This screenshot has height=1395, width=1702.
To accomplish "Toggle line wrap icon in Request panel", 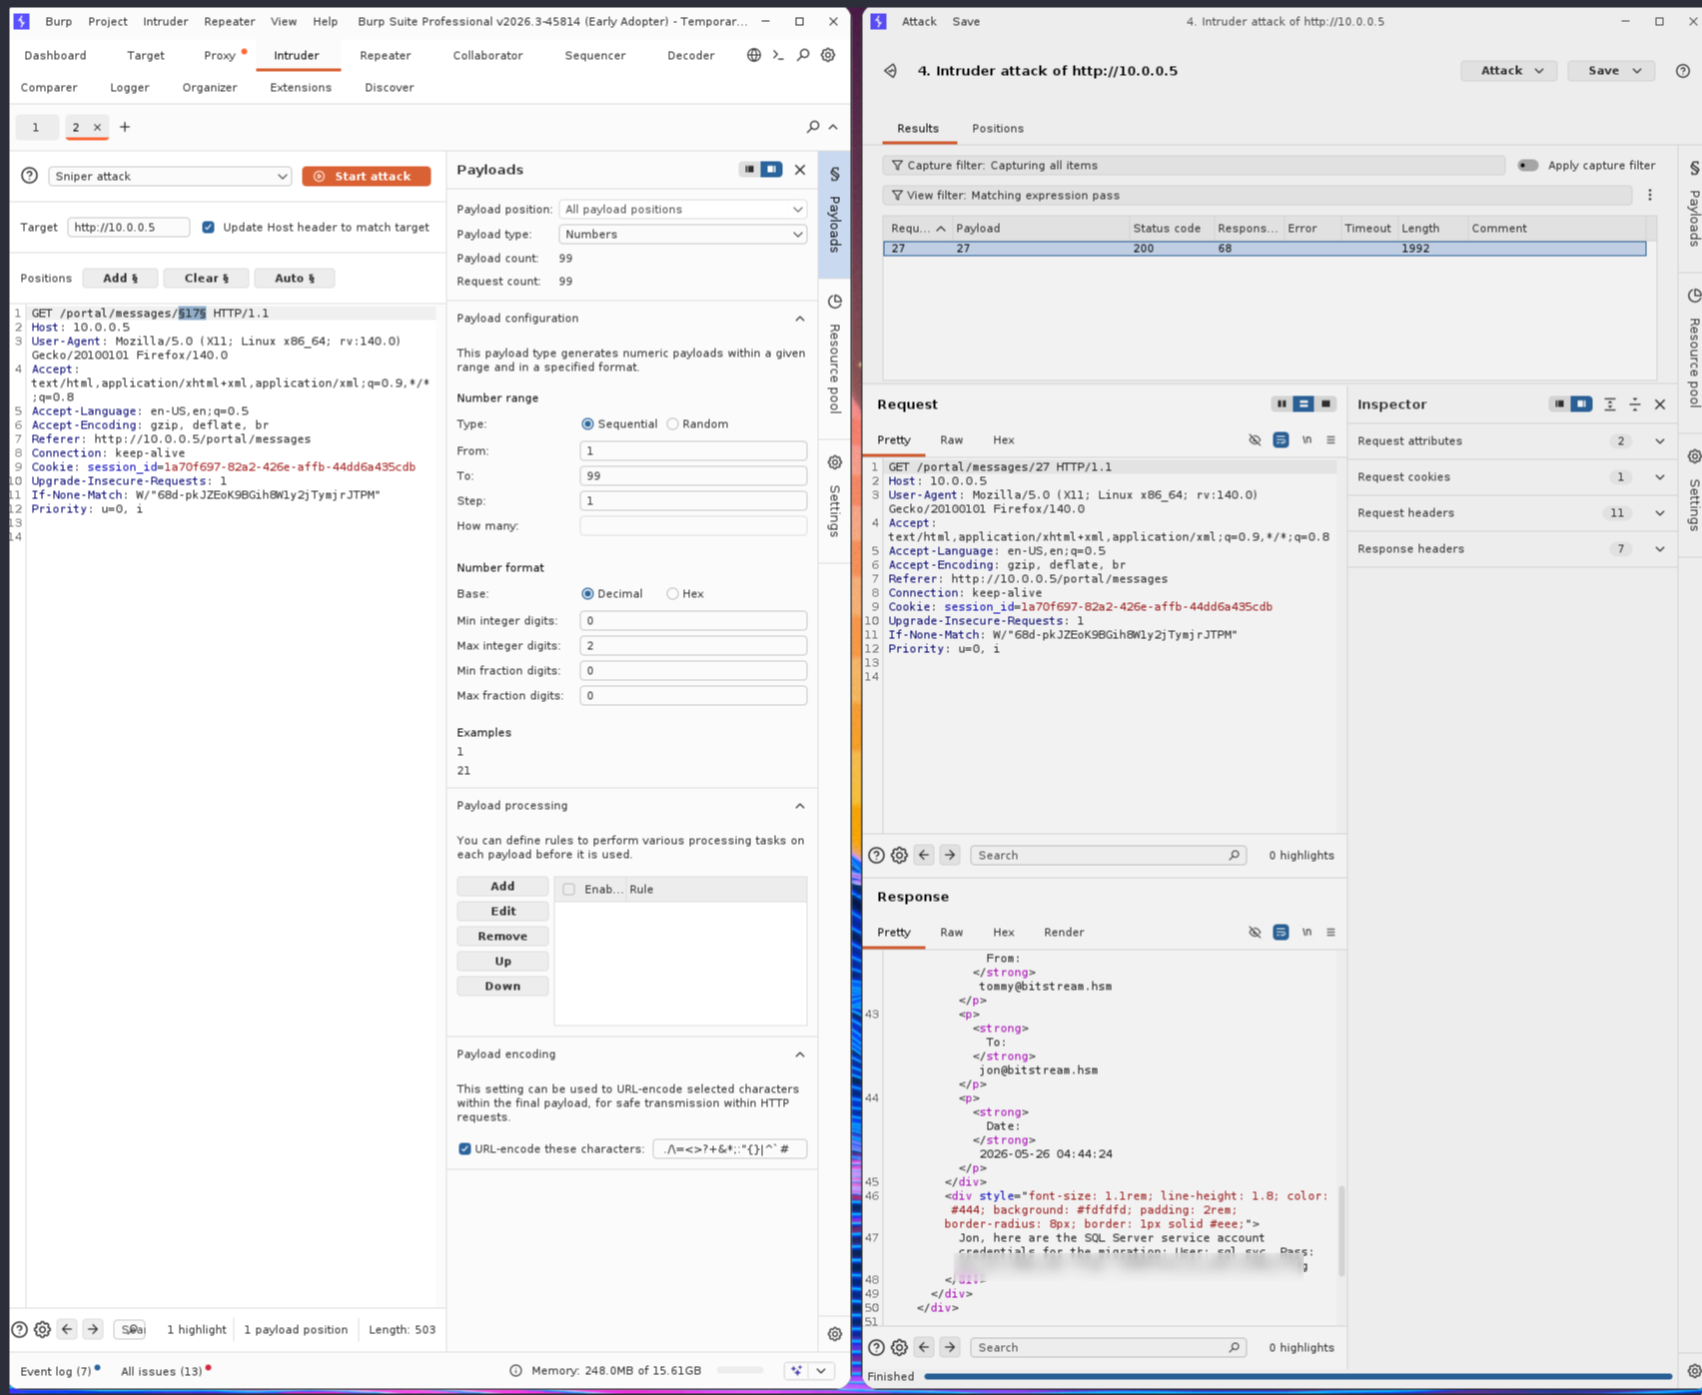I will [1281, 440].
